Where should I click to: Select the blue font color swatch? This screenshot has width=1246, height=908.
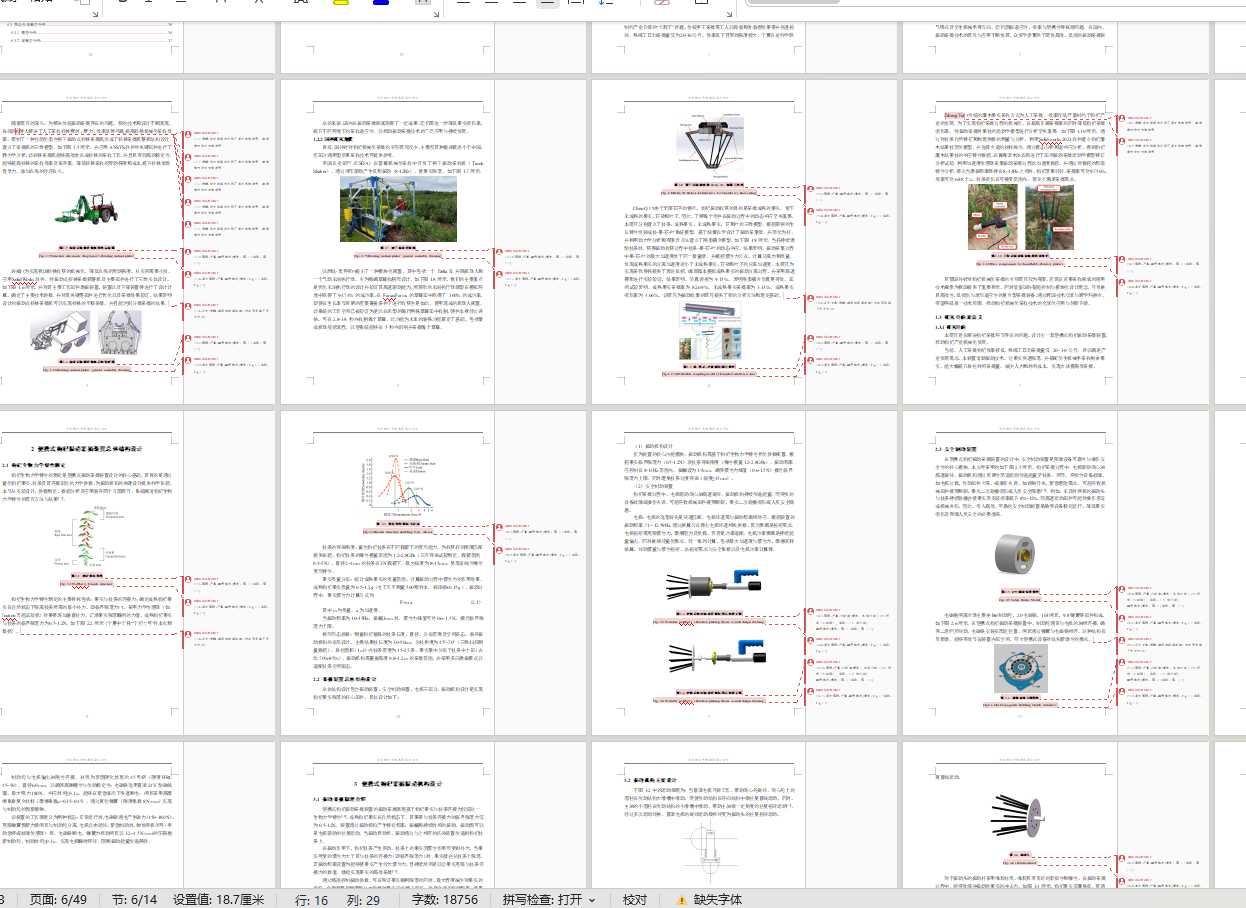click(x=381, y=3)
